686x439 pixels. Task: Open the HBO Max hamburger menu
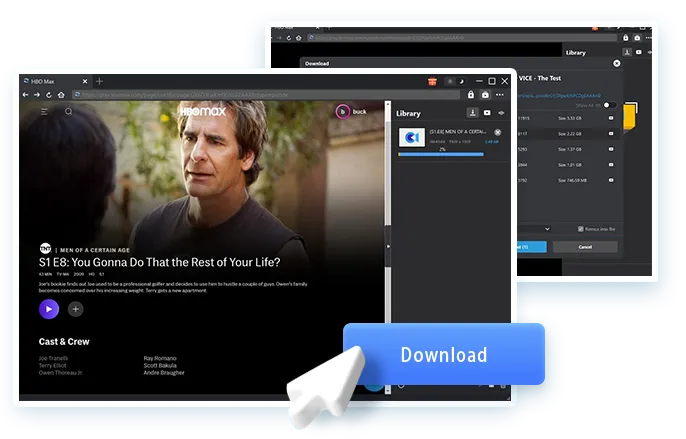pyautogui.click(x=44, y=112)
